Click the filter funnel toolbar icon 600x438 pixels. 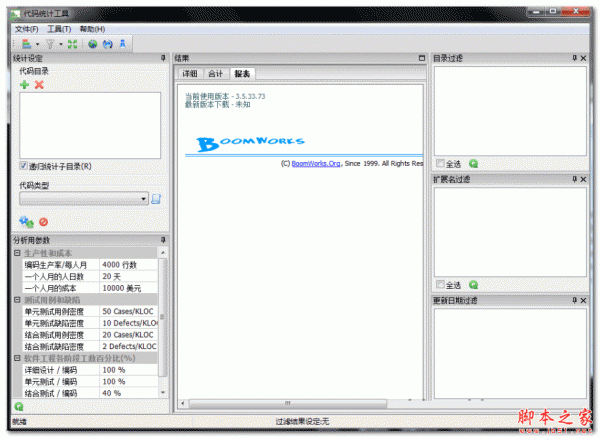coord(50,44)
